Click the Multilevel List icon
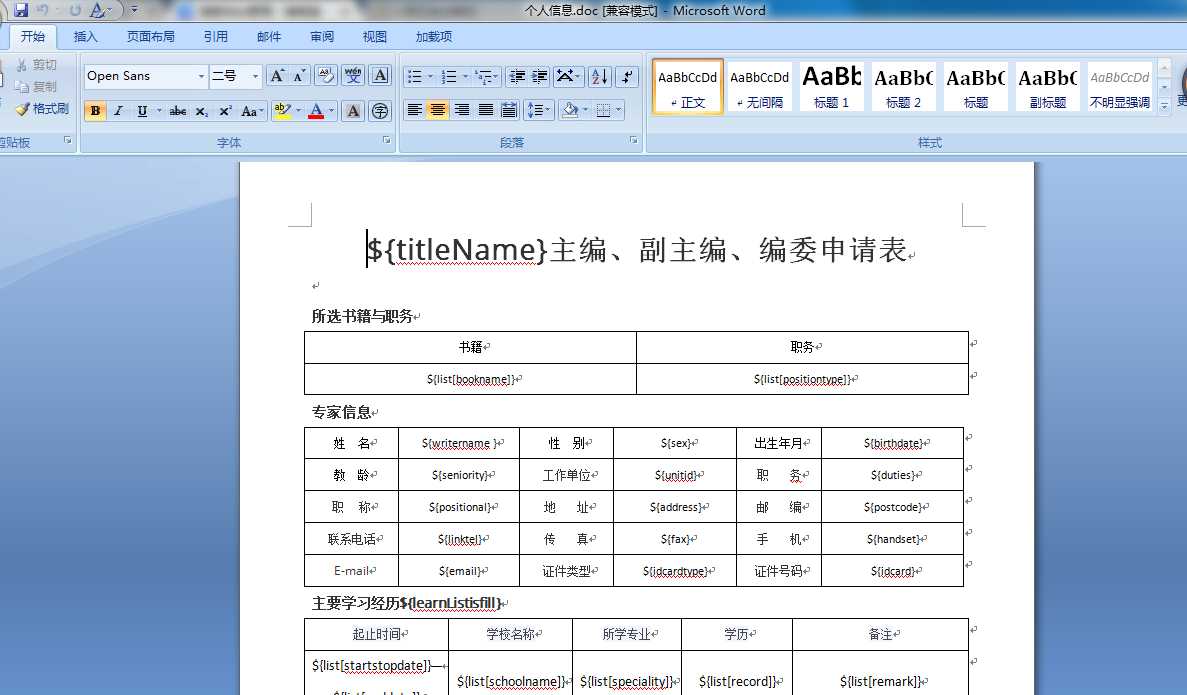Image resolution: width=1187 pixels, height=695 pixels. coord(483,76)
